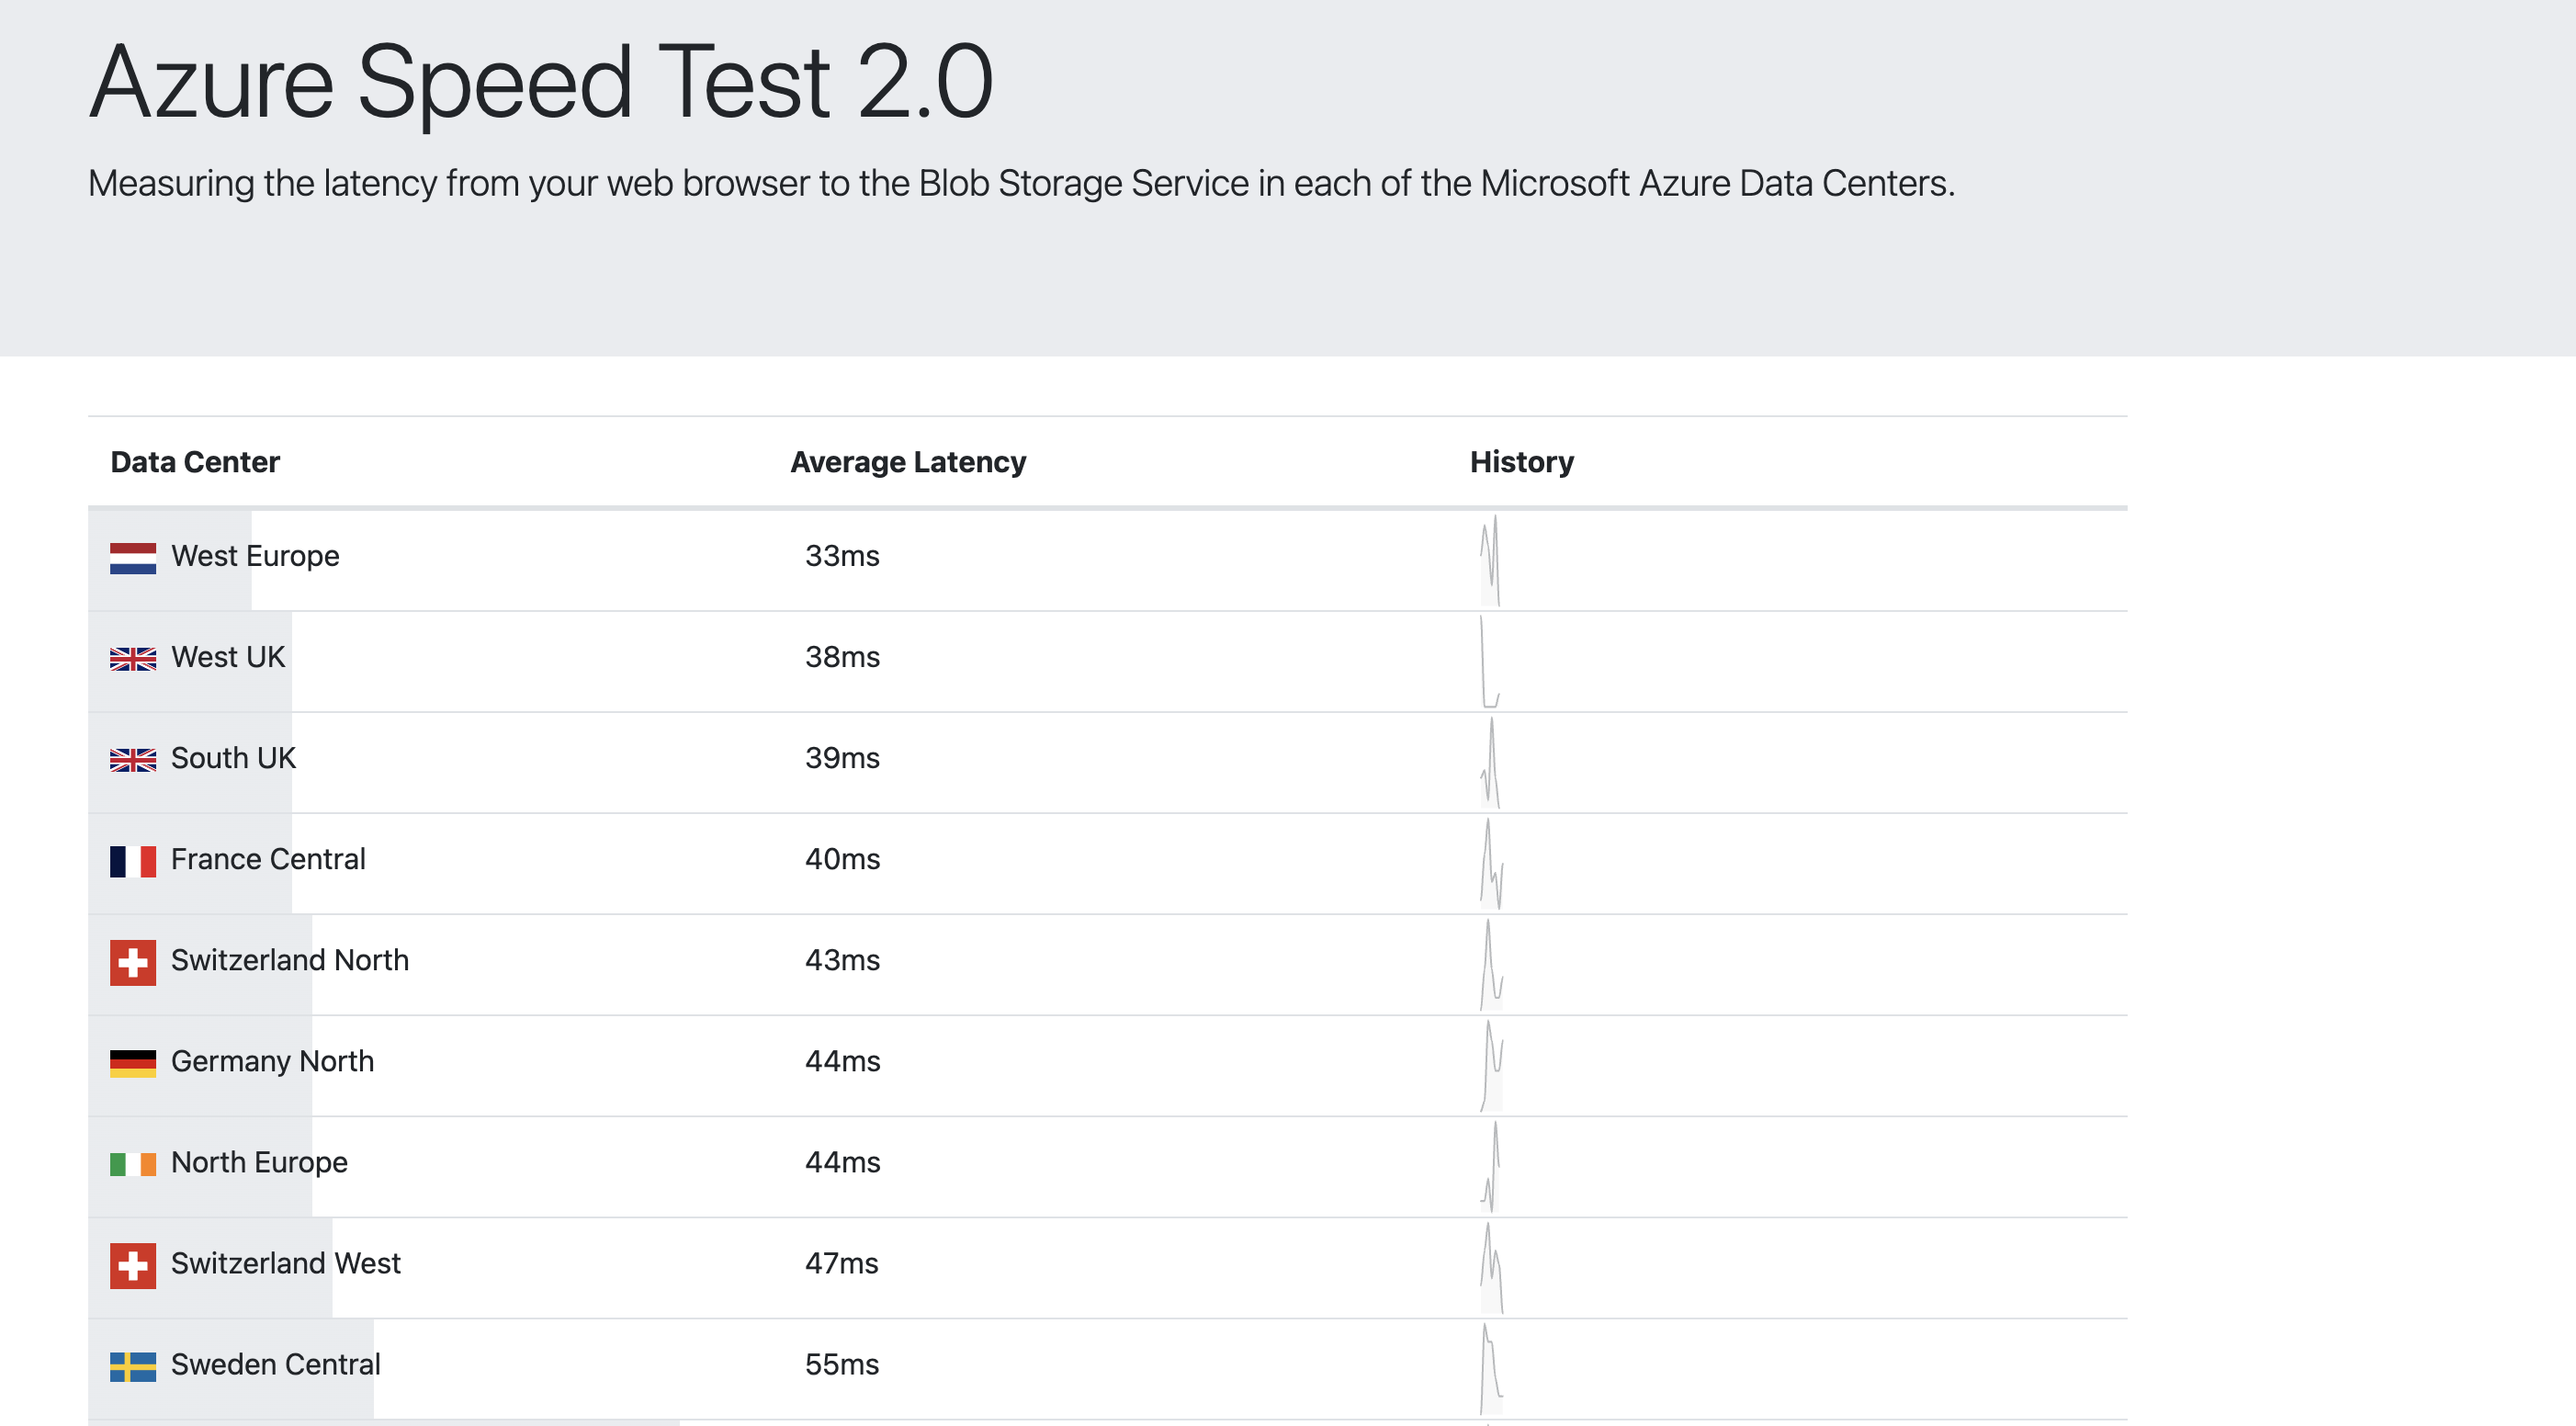2576x1426 pixels.
Task: Select the South UK data center name
Action: 233,758
